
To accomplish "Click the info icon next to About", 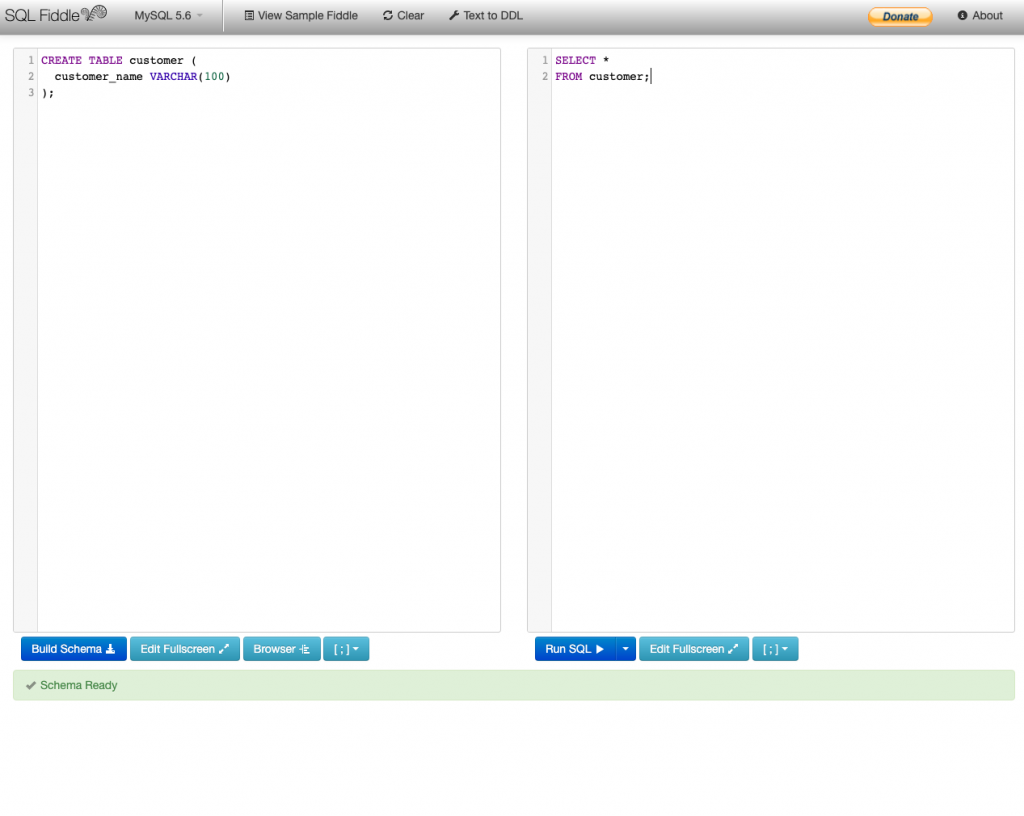I will 963,16.
